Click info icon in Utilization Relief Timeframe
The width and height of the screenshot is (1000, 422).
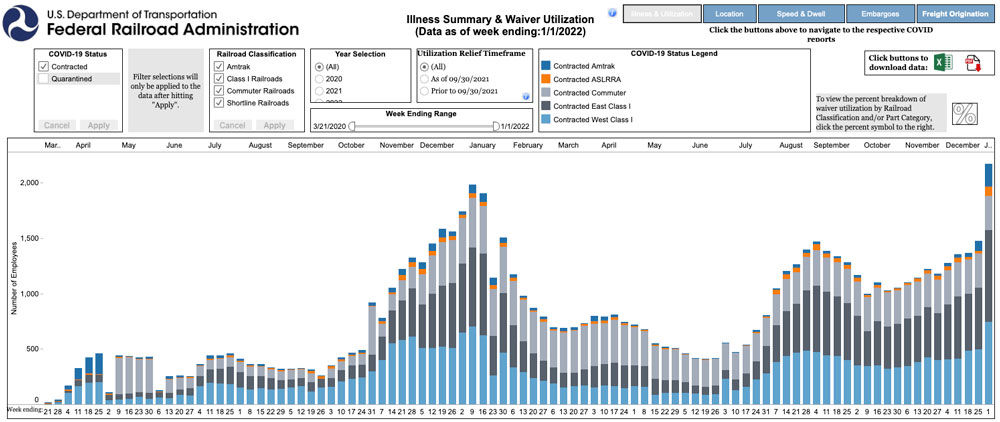click(x=525, y=96)
